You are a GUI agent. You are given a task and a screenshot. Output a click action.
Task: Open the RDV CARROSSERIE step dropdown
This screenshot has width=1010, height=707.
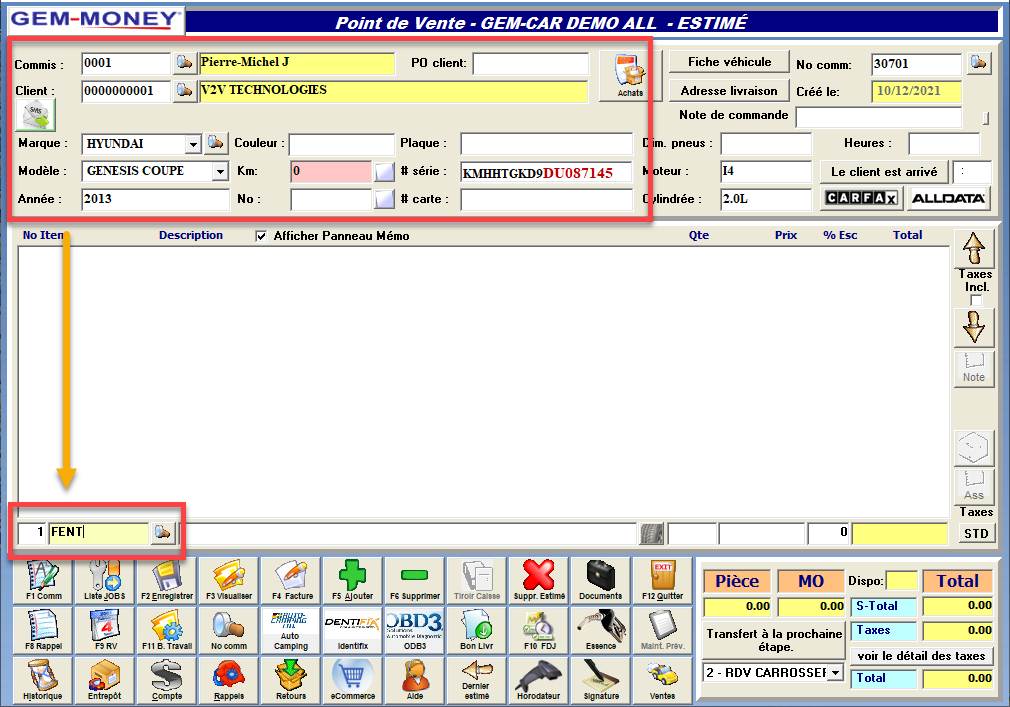pos(835,673)
